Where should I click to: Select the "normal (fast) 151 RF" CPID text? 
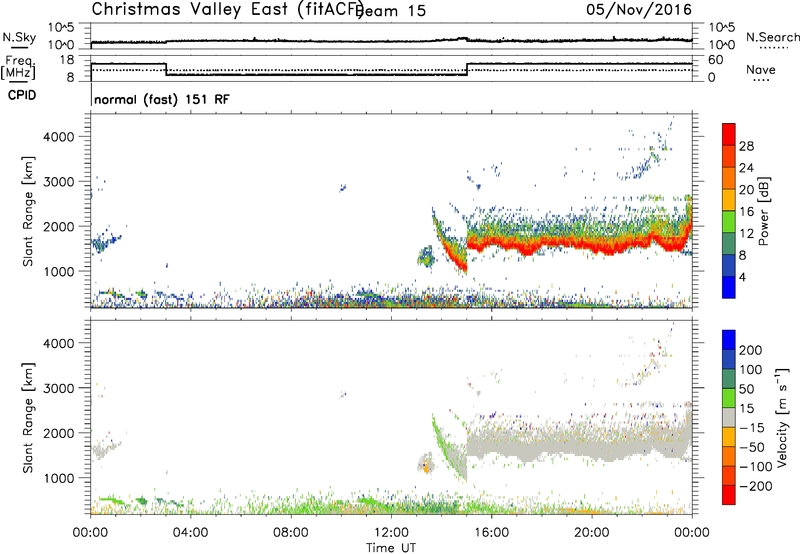click(162, 99)
